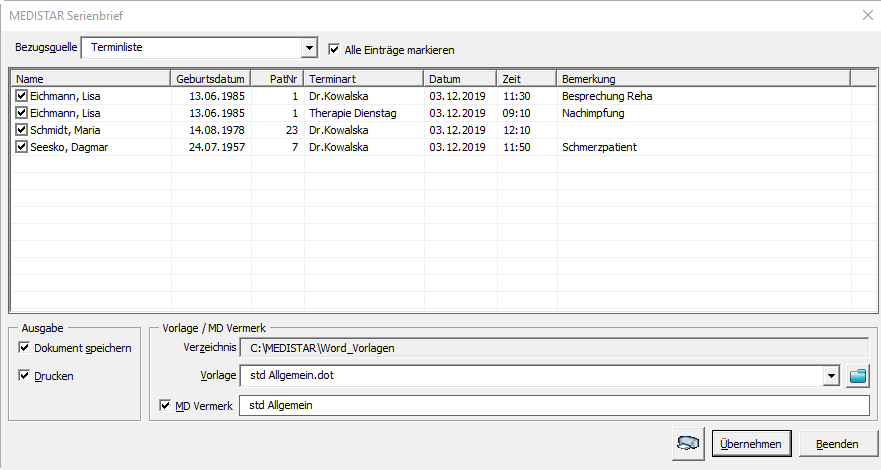The image size is (881, 470).
Task: Toggle 'Alle Einträge markieren' checkbox
Action: [335, 49]
